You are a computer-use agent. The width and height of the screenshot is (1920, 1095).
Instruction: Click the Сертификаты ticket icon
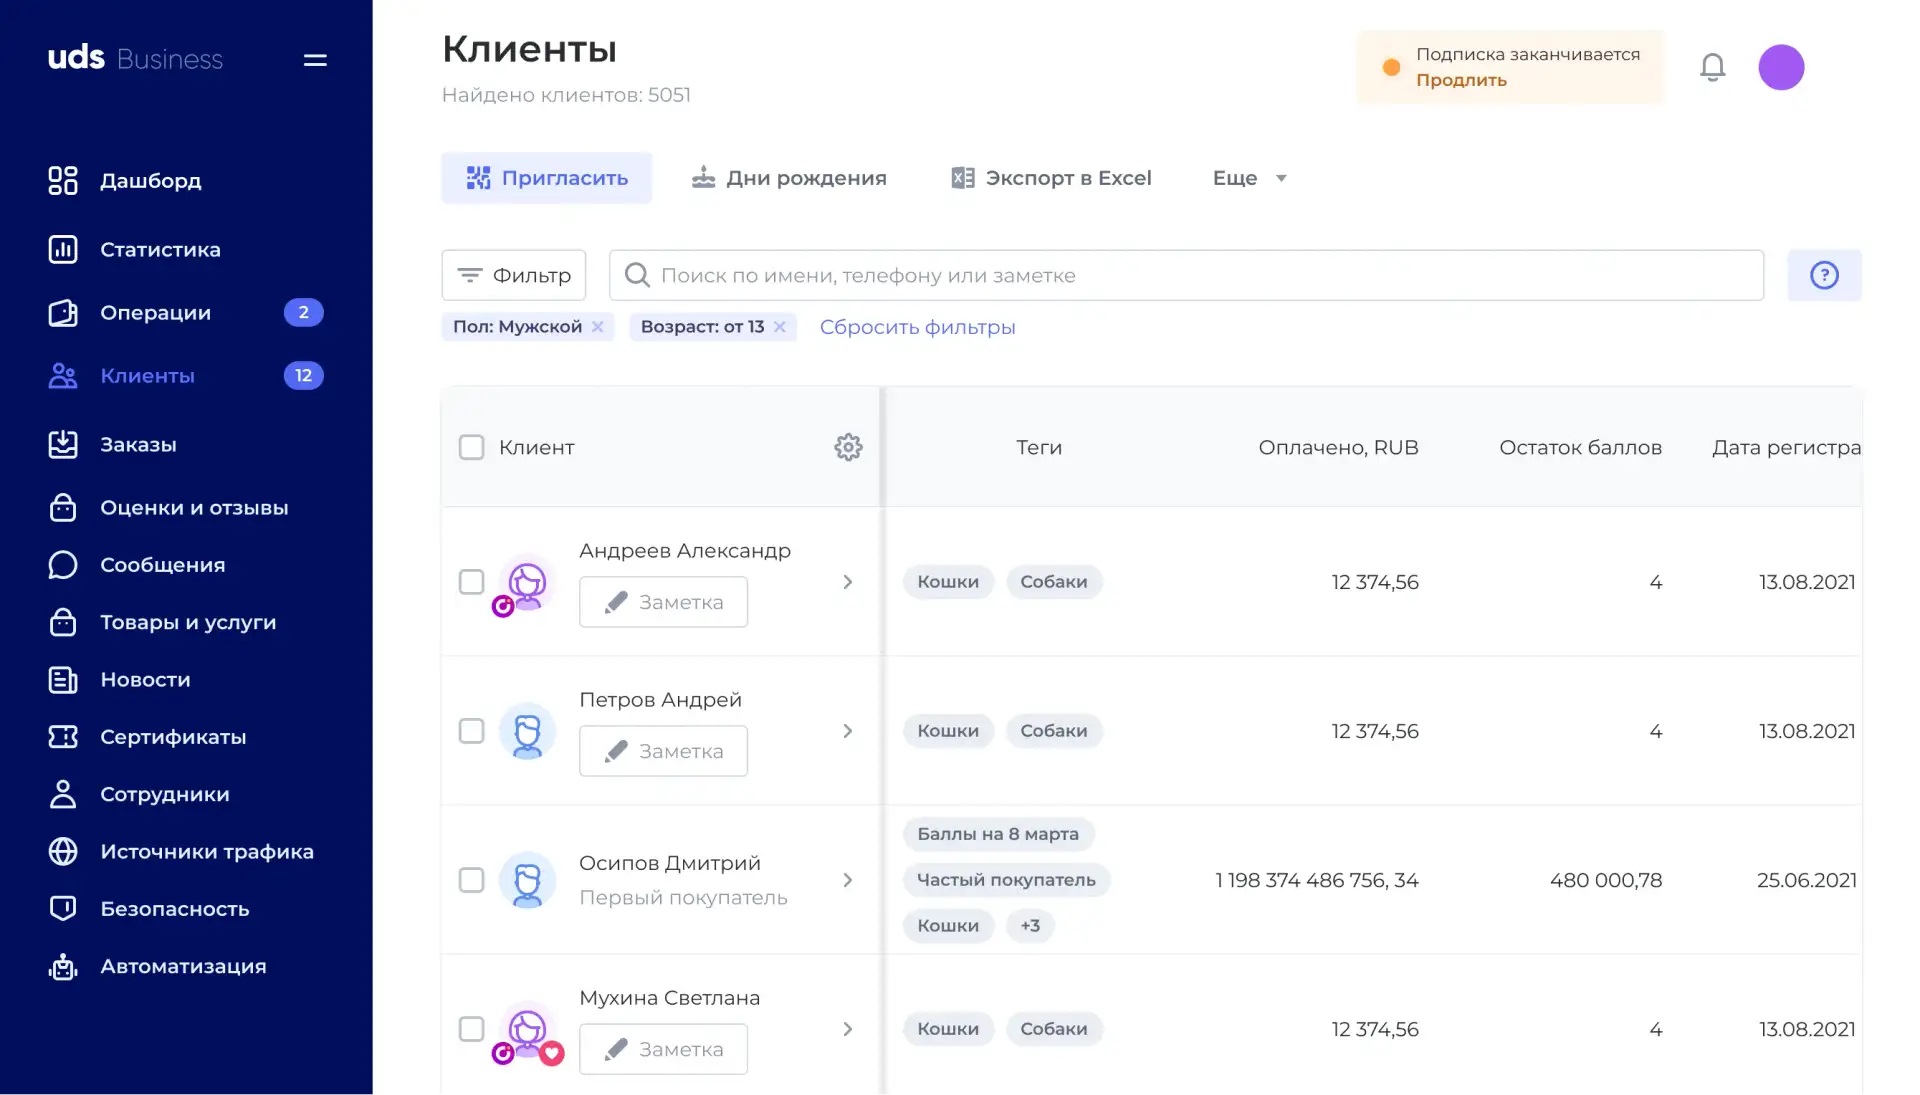click(63, 737)
